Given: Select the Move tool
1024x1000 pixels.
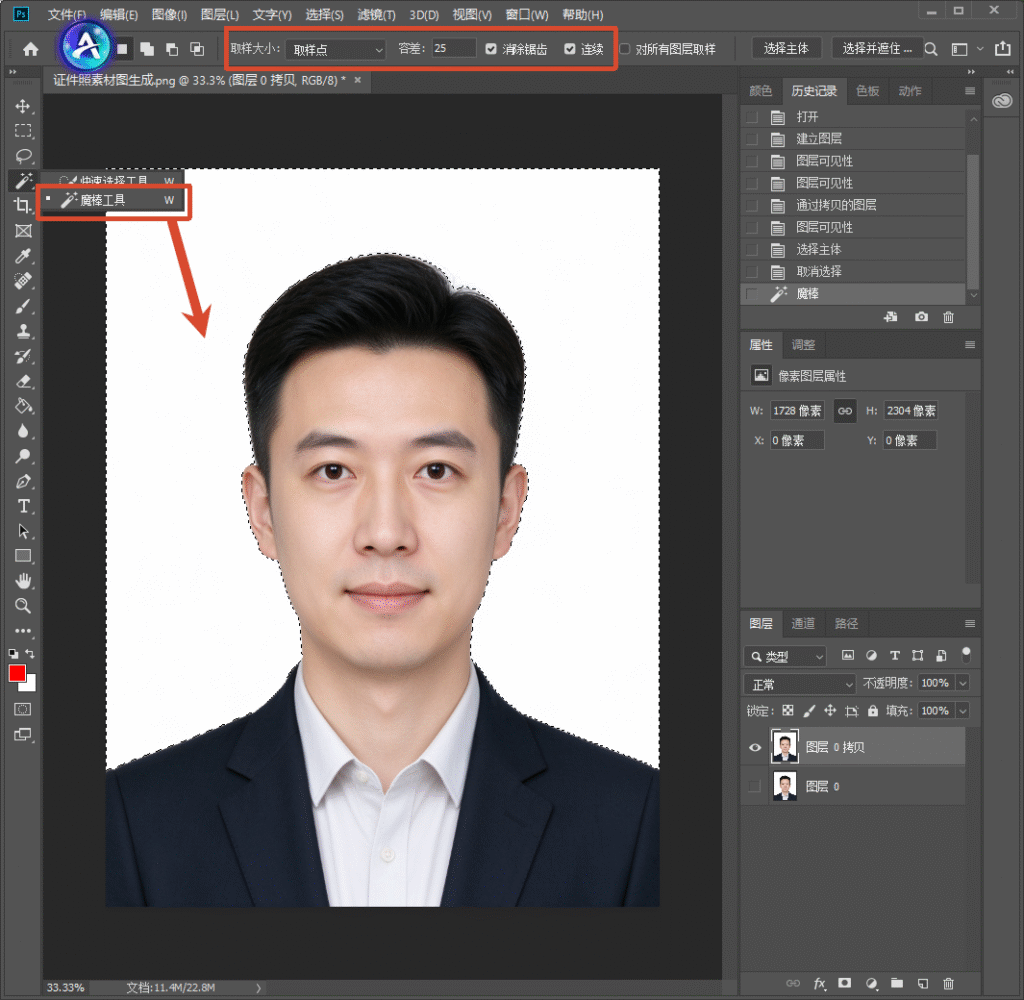Looking at the screenshot, I should [23, 106].
